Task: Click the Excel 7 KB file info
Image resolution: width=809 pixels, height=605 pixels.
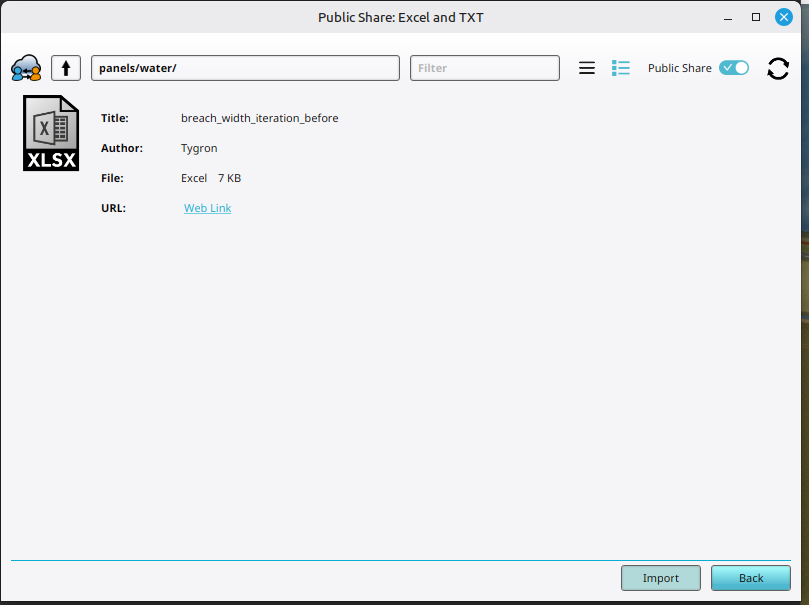Action: click(209, 178)
